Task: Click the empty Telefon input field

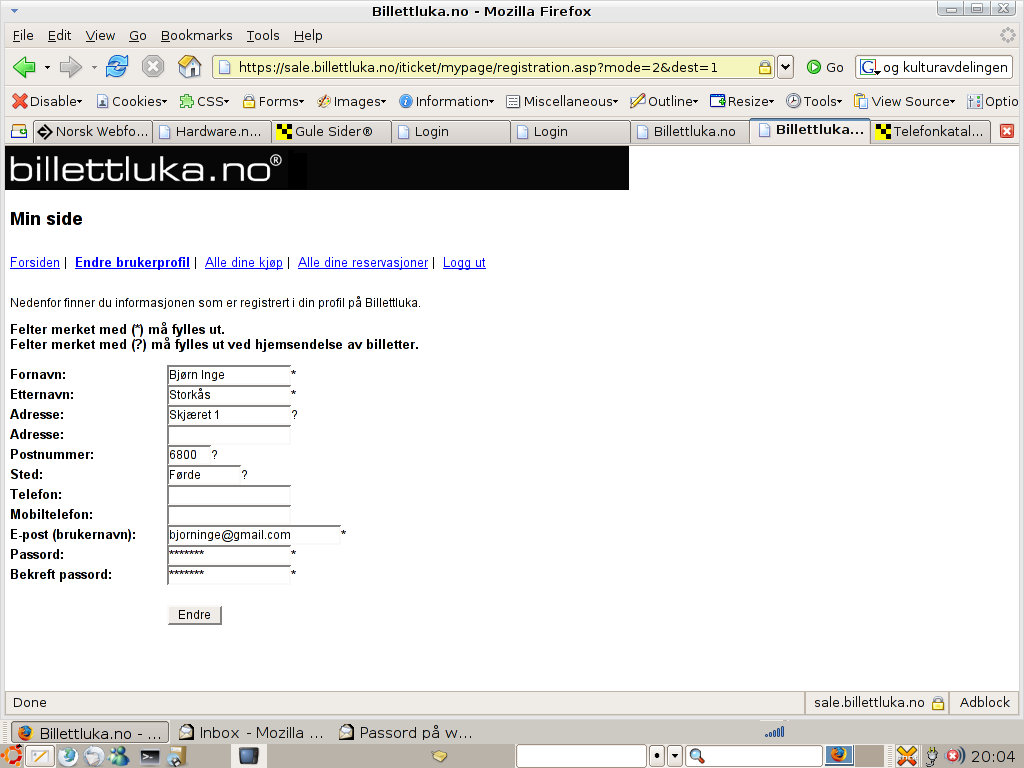Action: pyautogui.click(x=229, y=495)
